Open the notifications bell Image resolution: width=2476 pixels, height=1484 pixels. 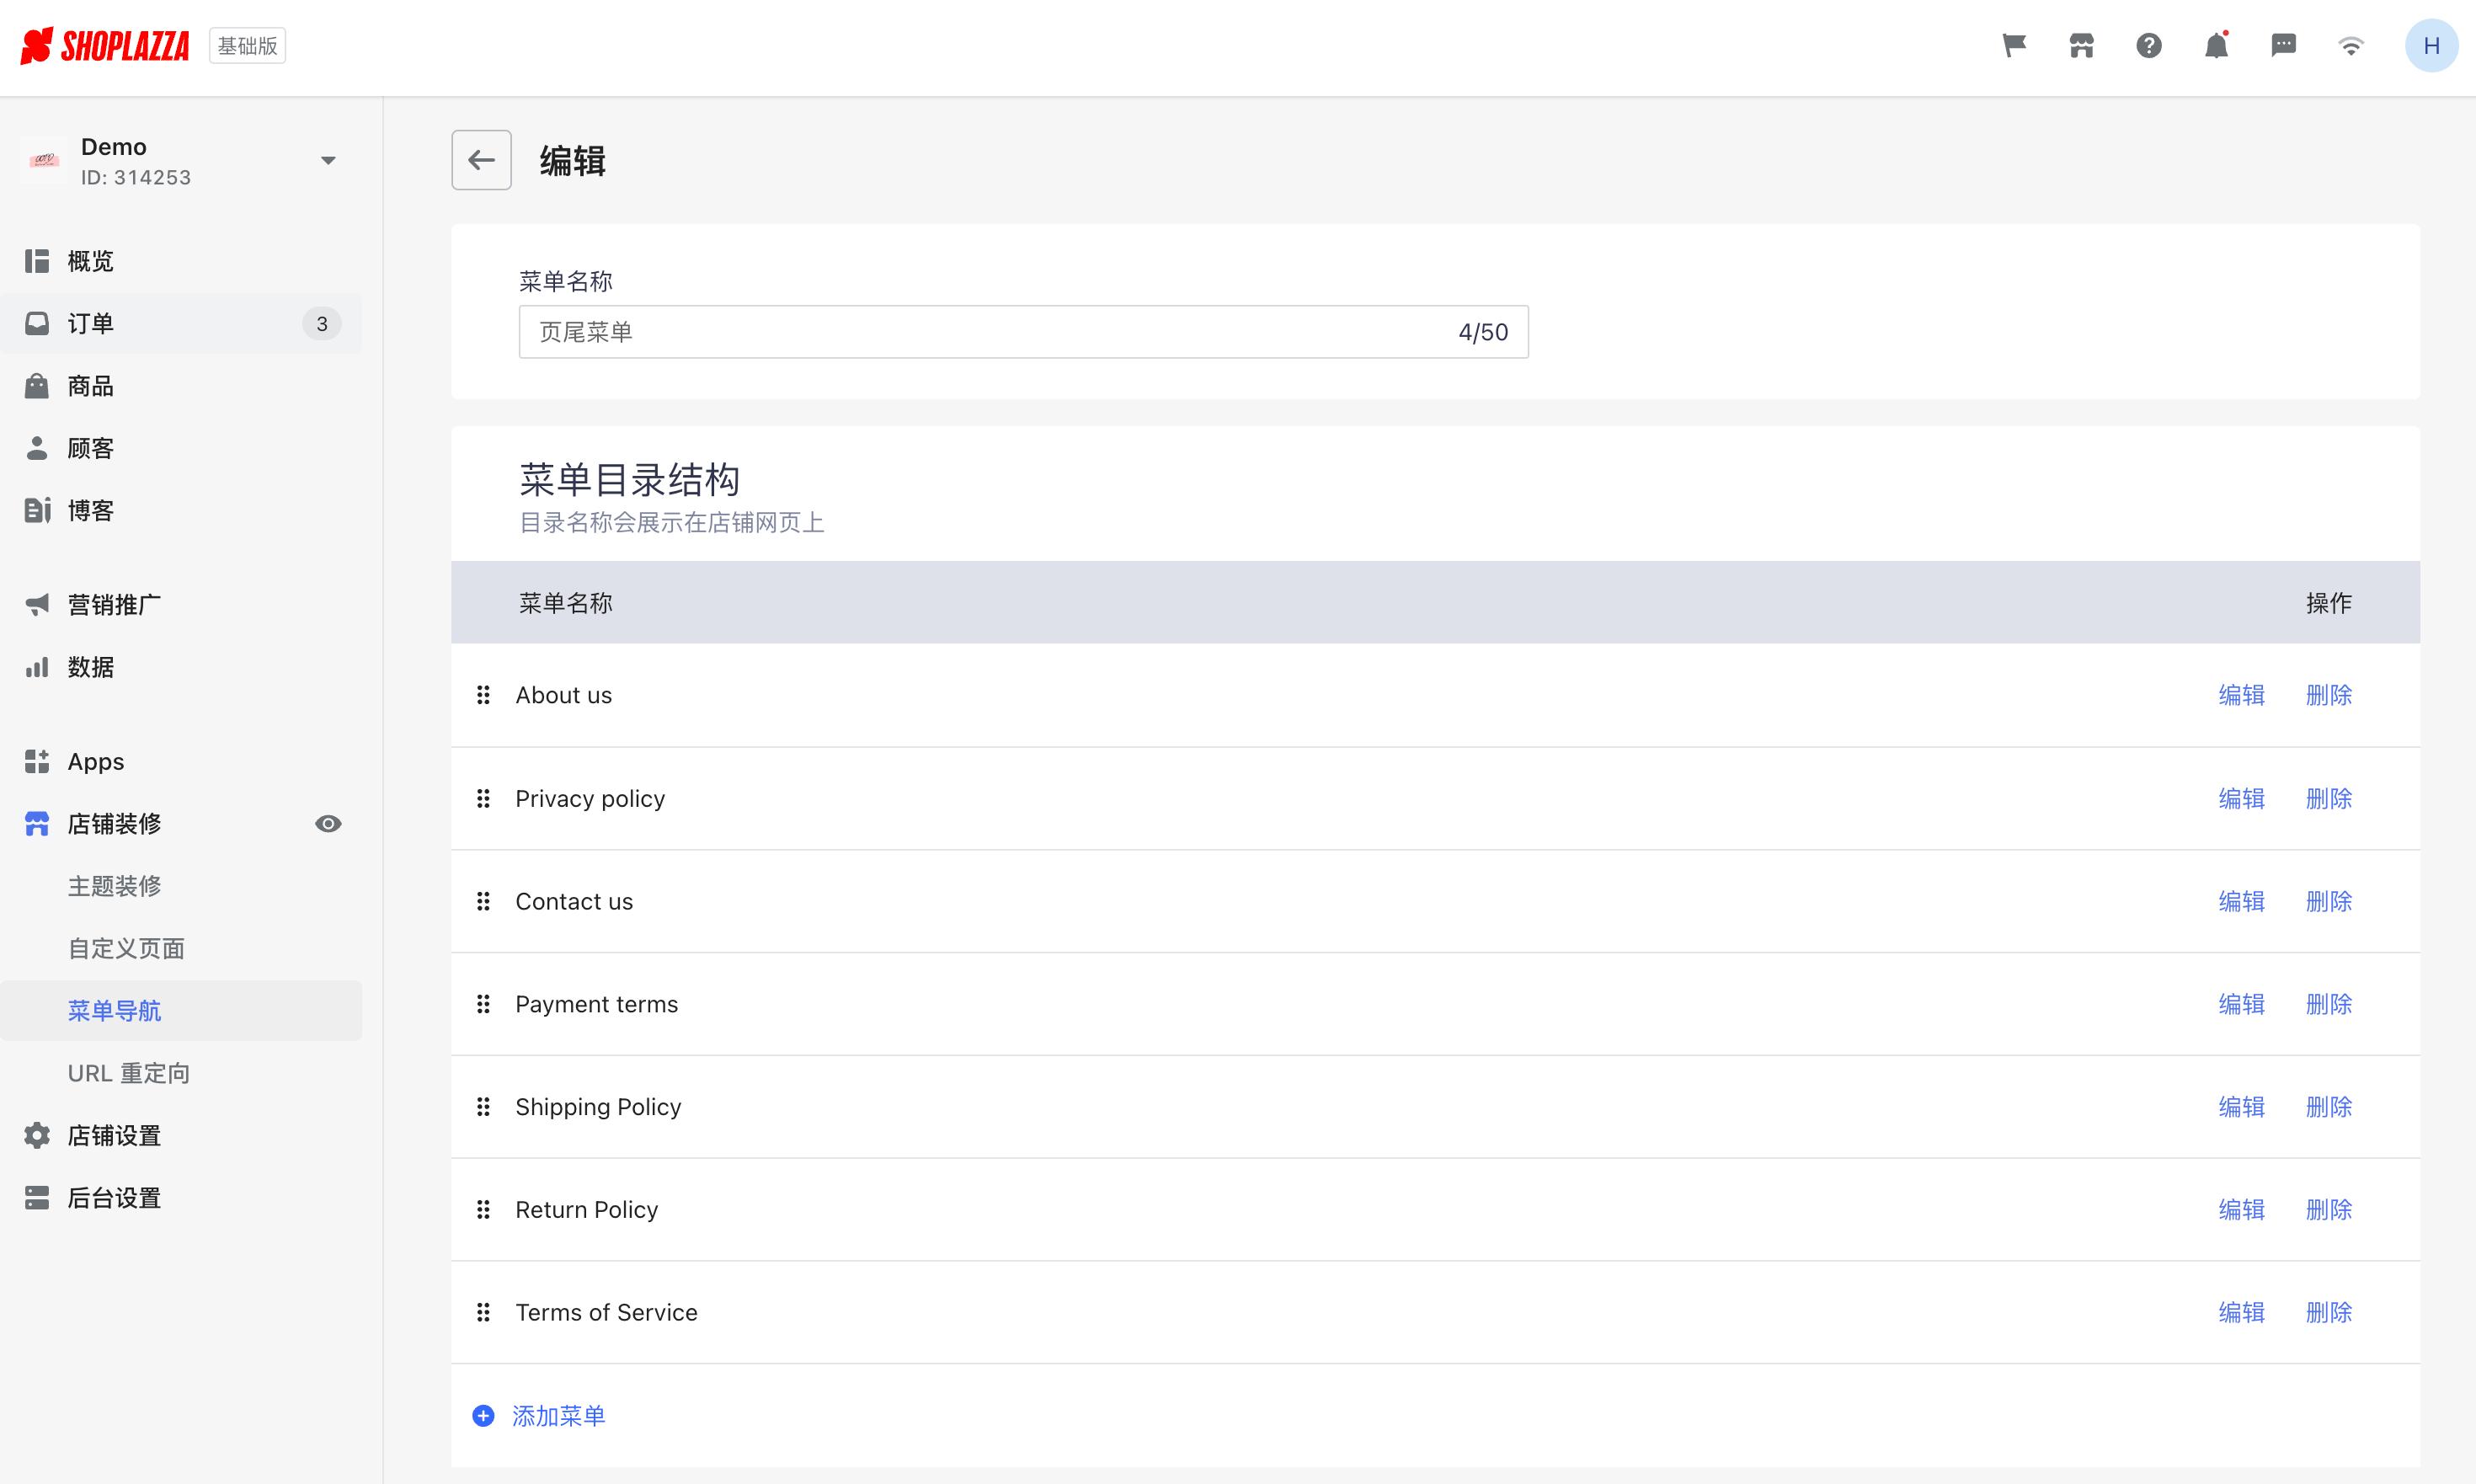[2216, 45]
